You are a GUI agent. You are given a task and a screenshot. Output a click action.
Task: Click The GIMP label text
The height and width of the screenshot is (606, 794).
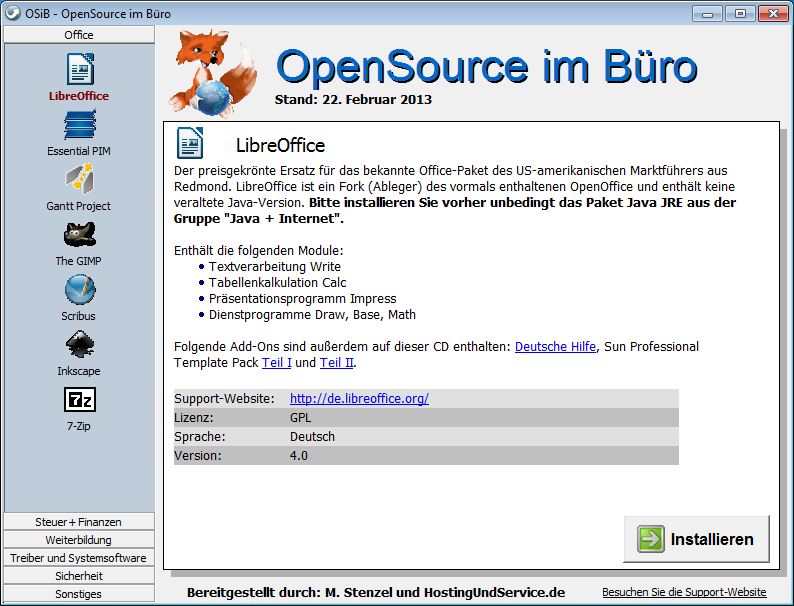tap(78, 261)
